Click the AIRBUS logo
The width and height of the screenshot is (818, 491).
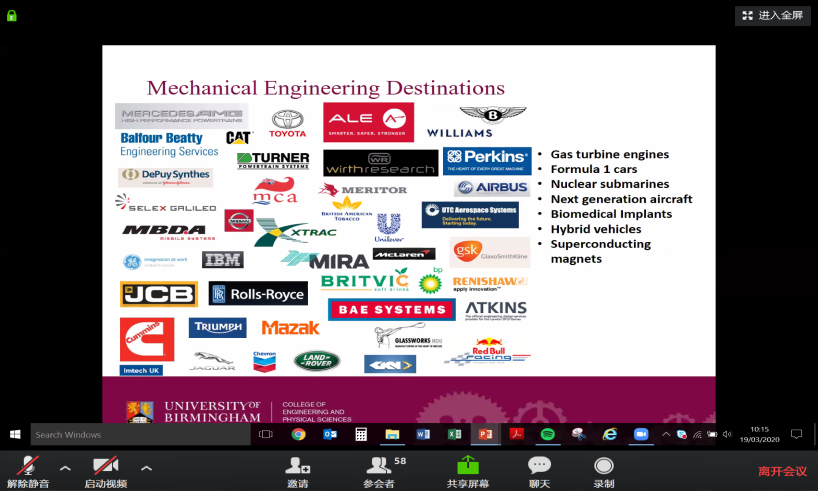coord(493,187)
